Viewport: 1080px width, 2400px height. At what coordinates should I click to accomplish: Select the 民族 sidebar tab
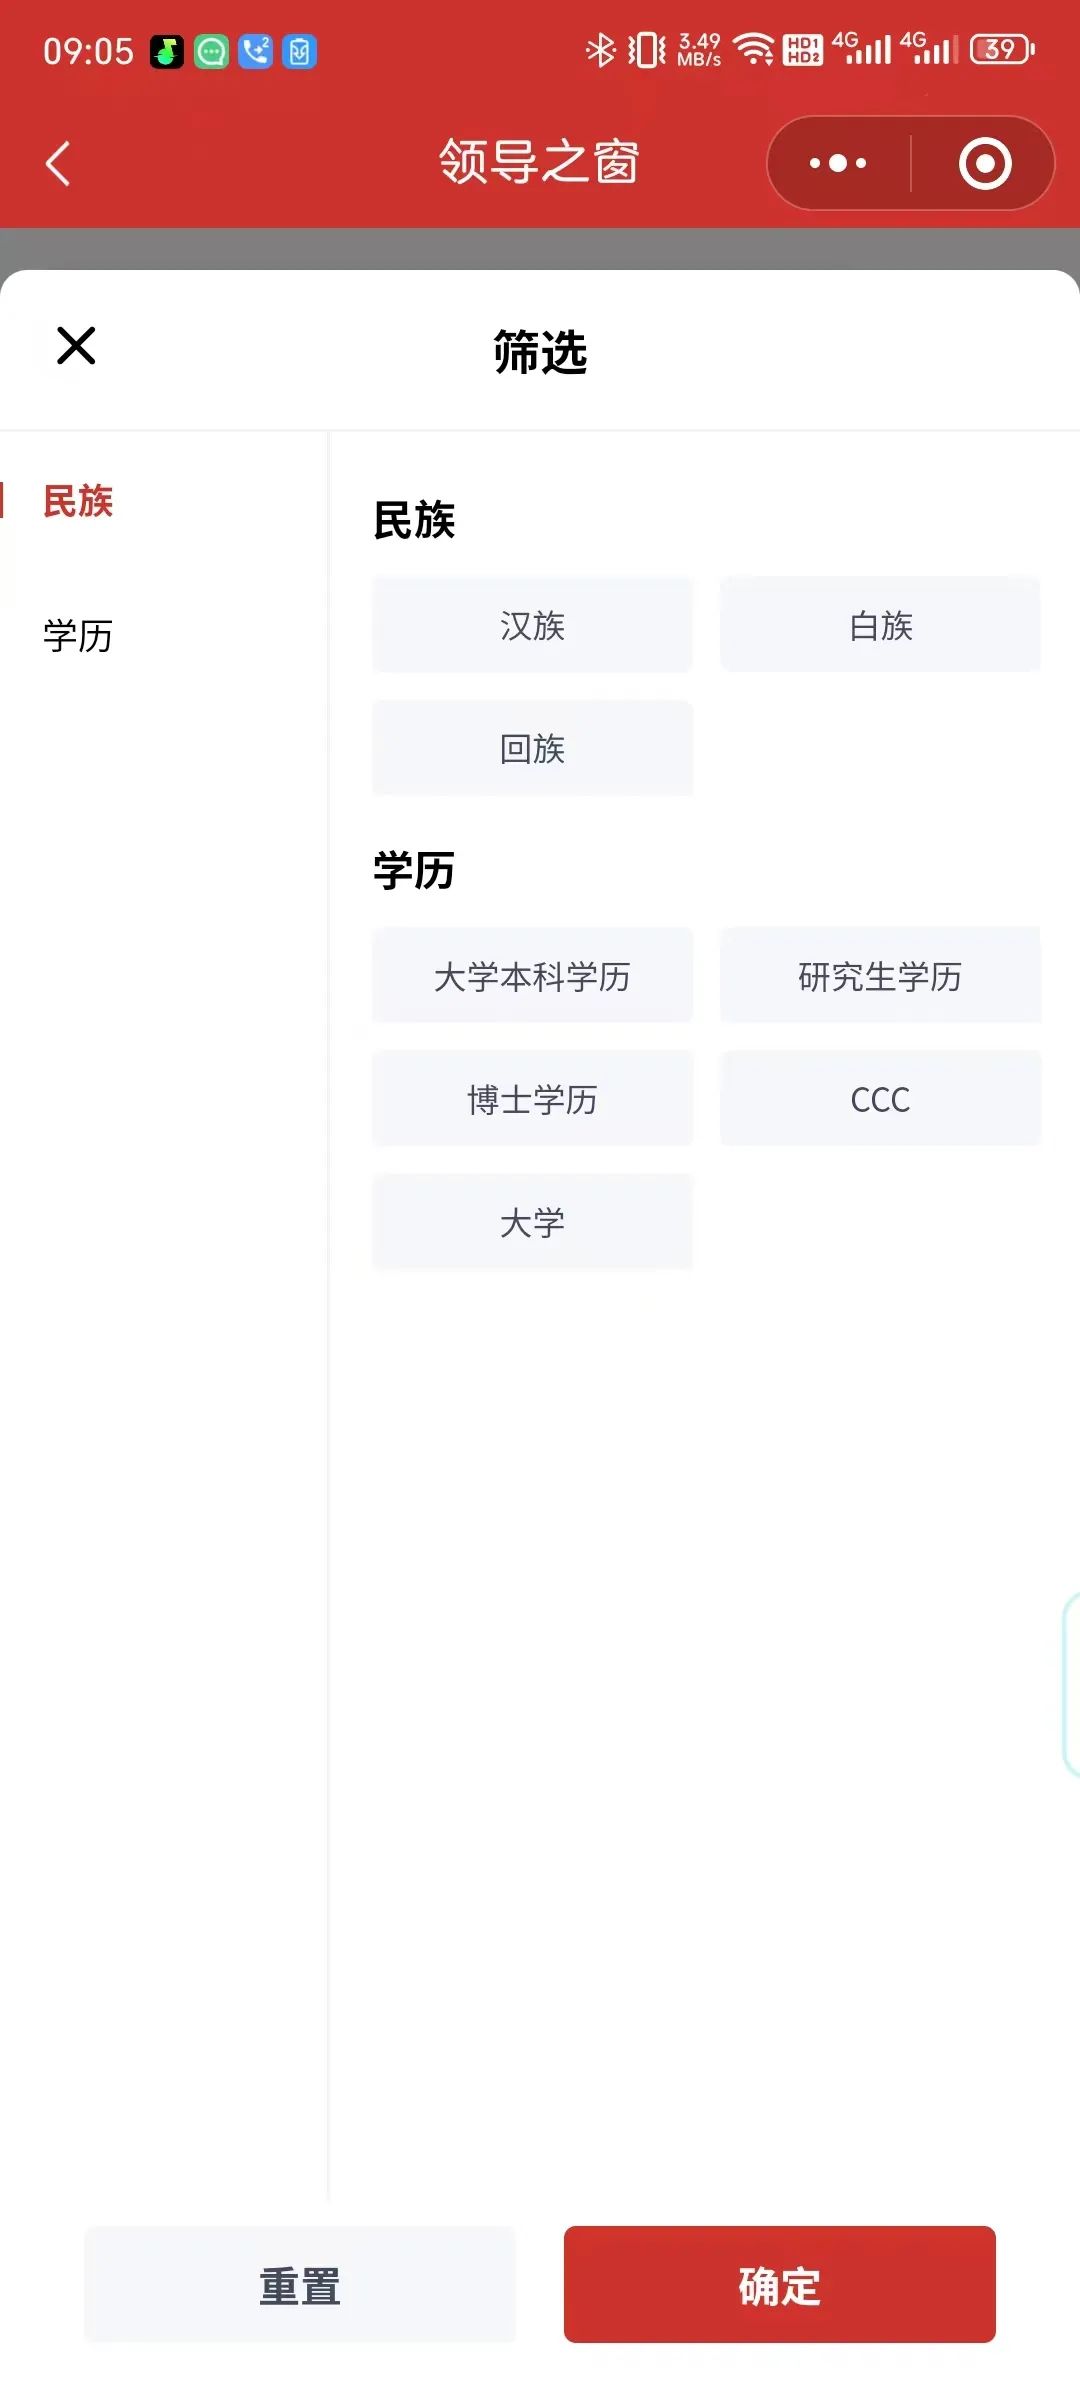click(x=78, y=501)
